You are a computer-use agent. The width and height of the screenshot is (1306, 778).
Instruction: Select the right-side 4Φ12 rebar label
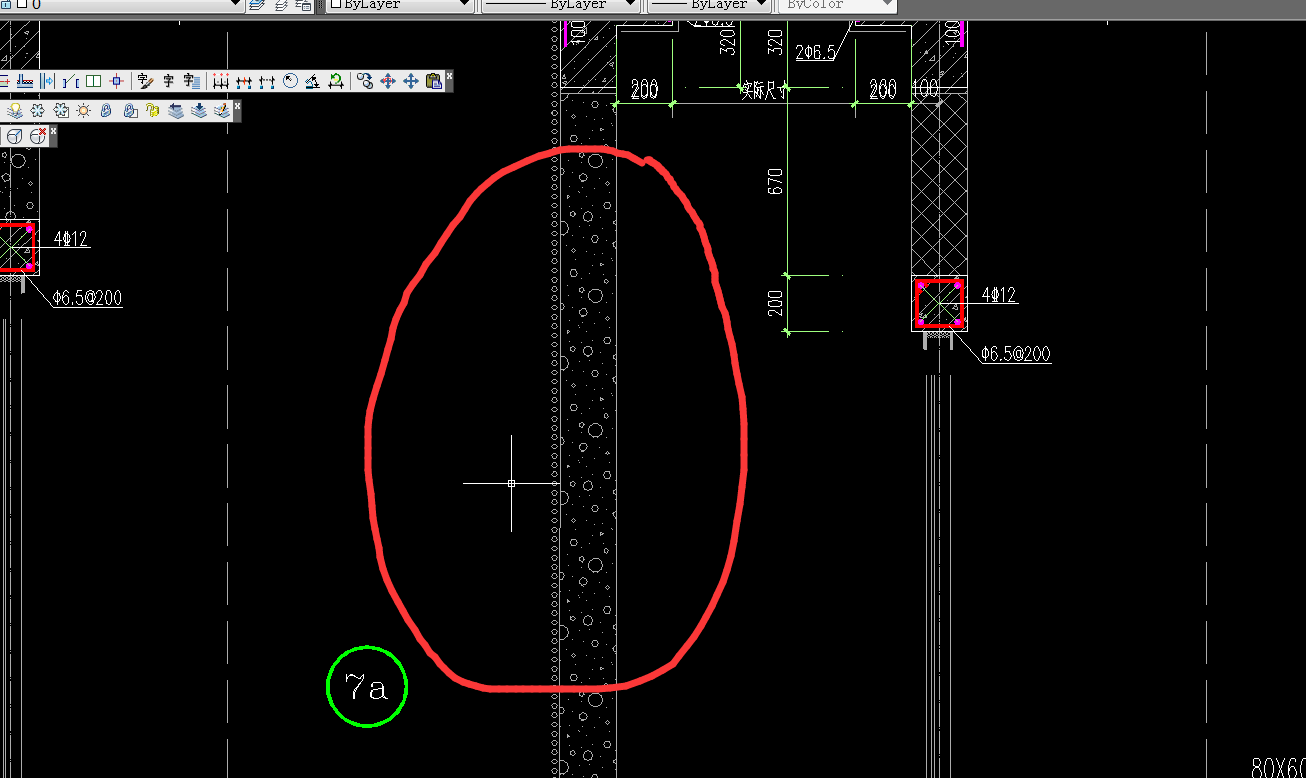pyautogui.click(x=999, y=295)
